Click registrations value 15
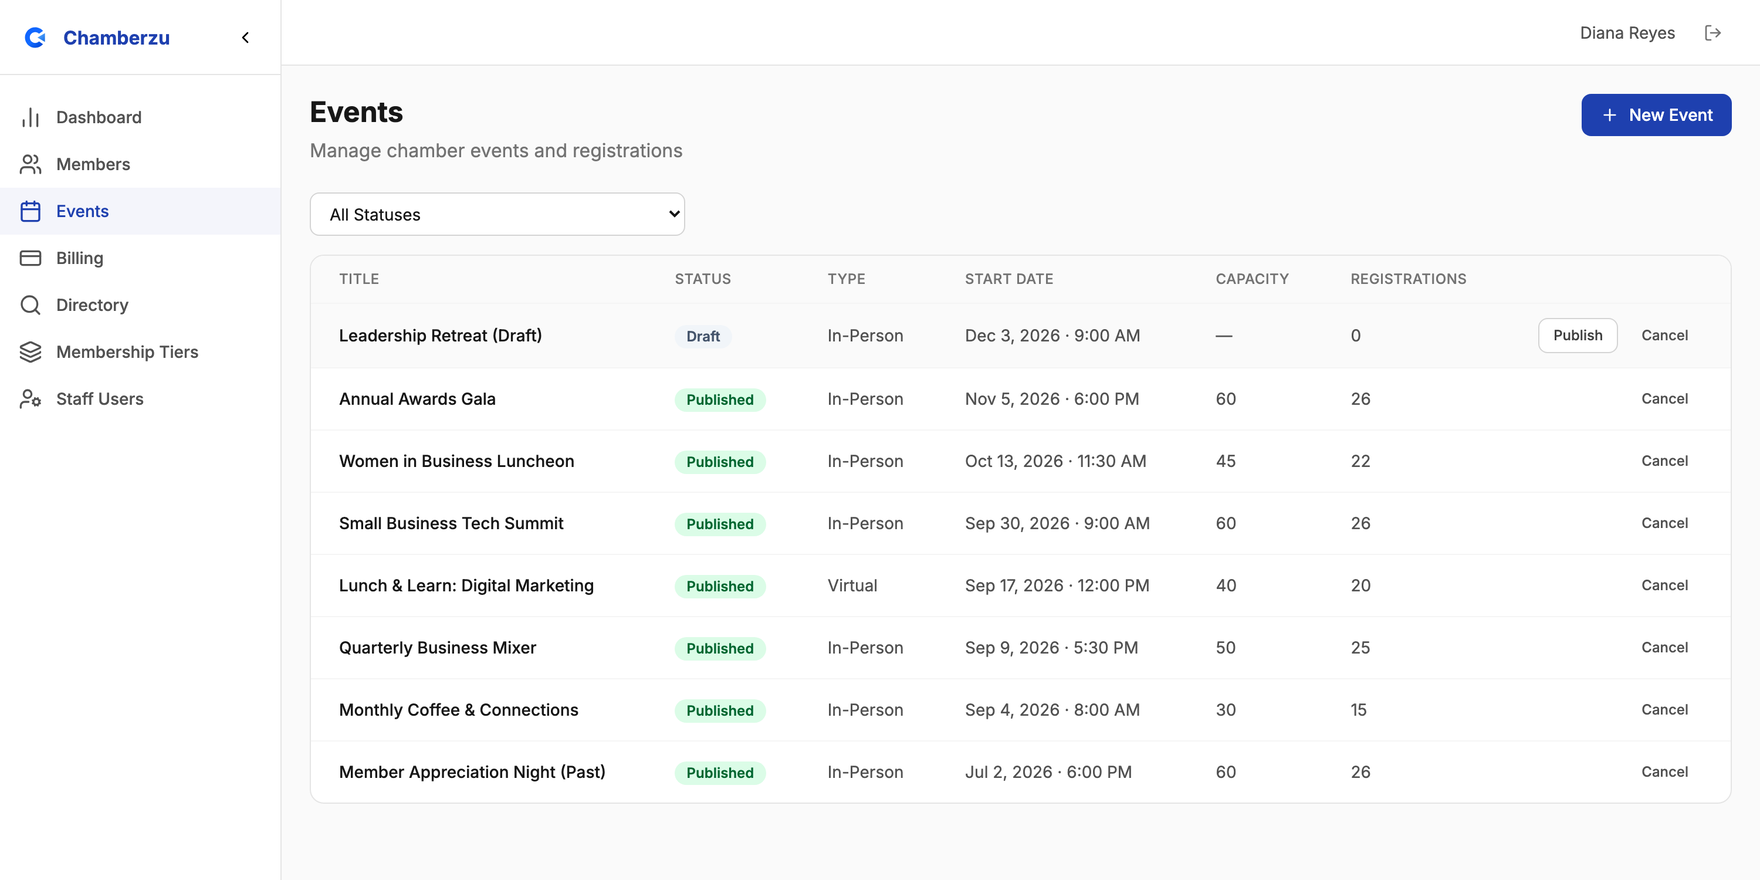 coord(1359,710)
